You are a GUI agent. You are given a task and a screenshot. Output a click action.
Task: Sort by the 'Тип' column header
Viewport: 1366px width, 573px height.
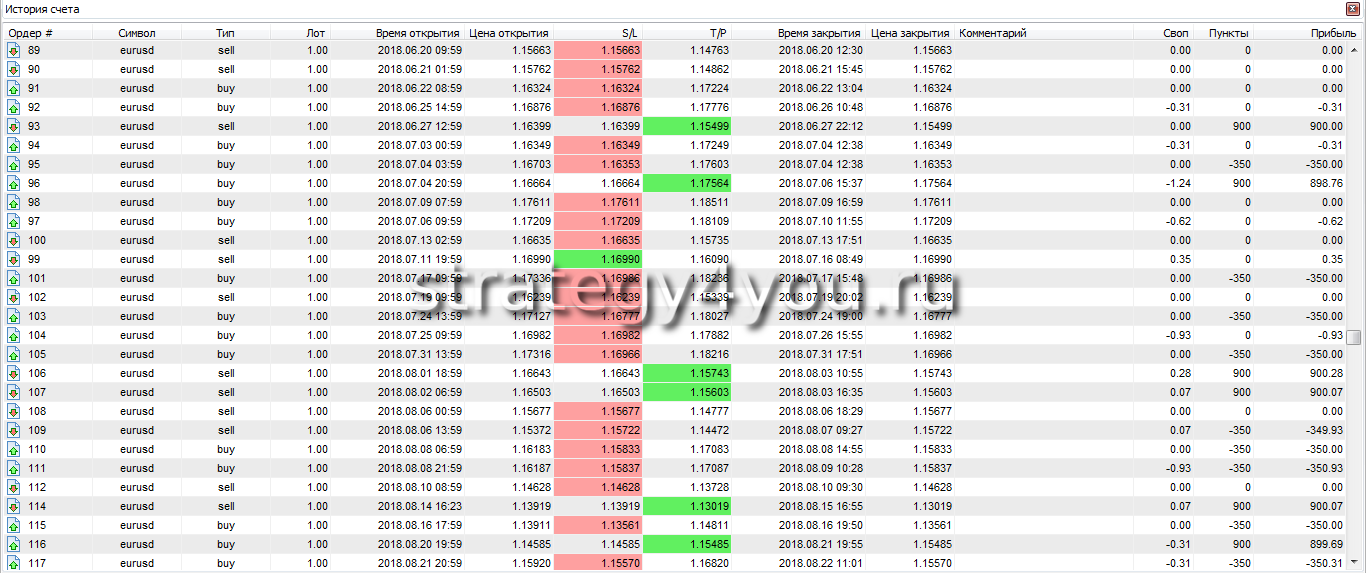[226, 33]
